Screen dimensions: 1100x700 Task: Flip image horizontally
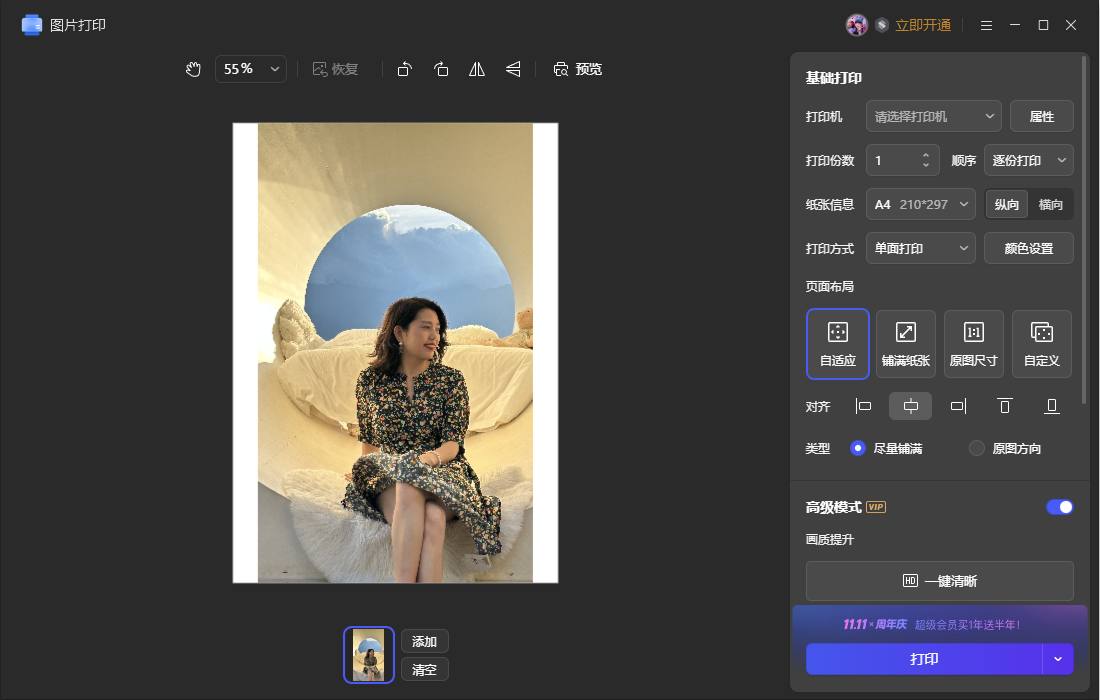pos(477,69)
